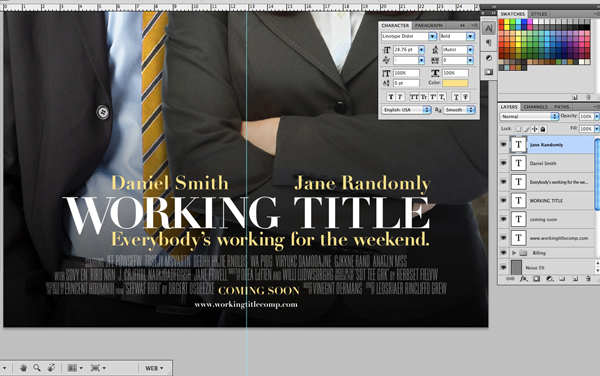The width and height of the screenshot is (600, 376).
Task: Lock all with the padlock icon
Action: click(543, 129)
